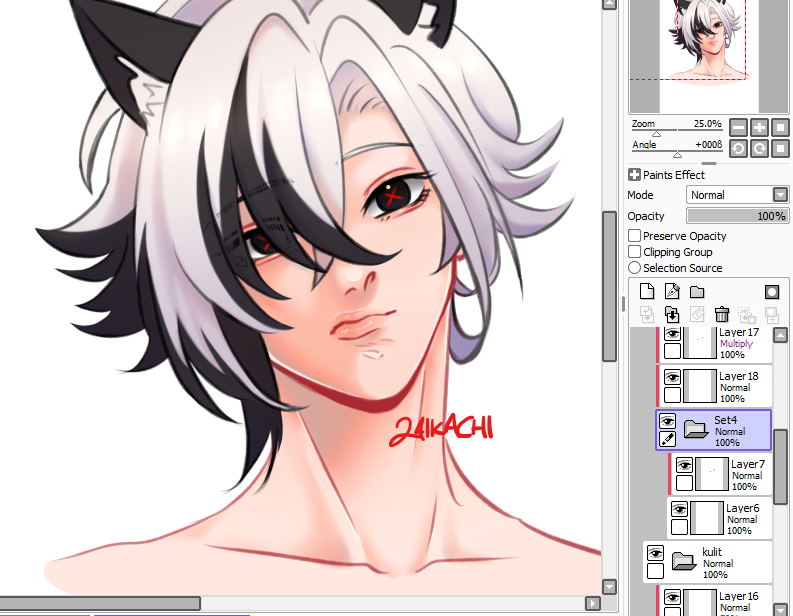Delete the selected layer with trash icon

pos(722,315)
